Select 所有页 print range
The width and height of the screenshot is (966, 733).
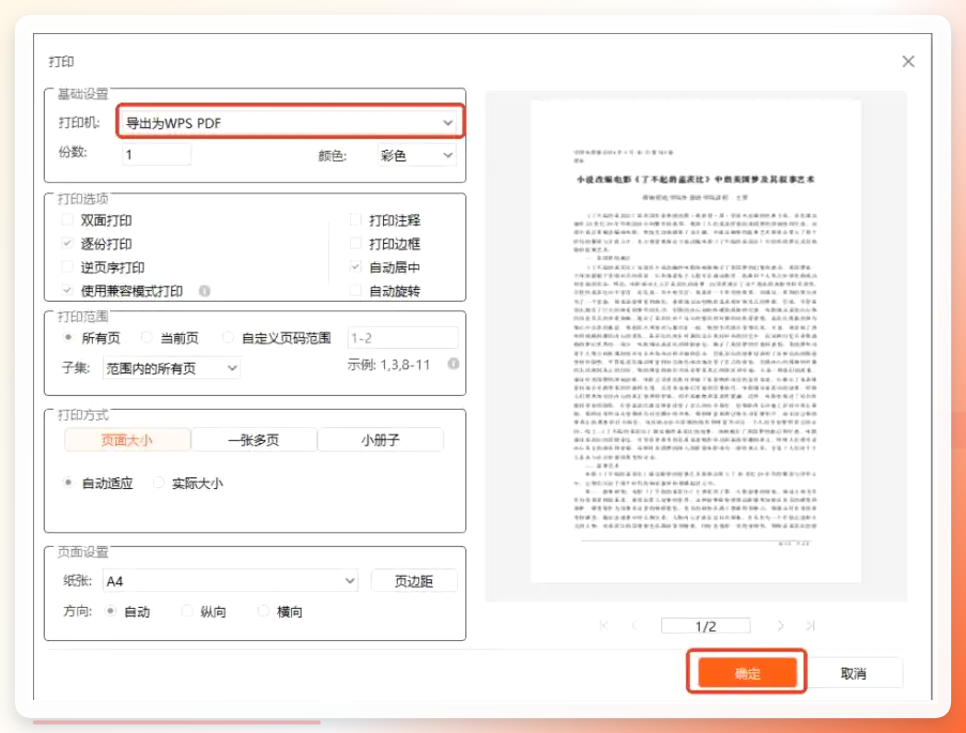click(x=68, y=338)
